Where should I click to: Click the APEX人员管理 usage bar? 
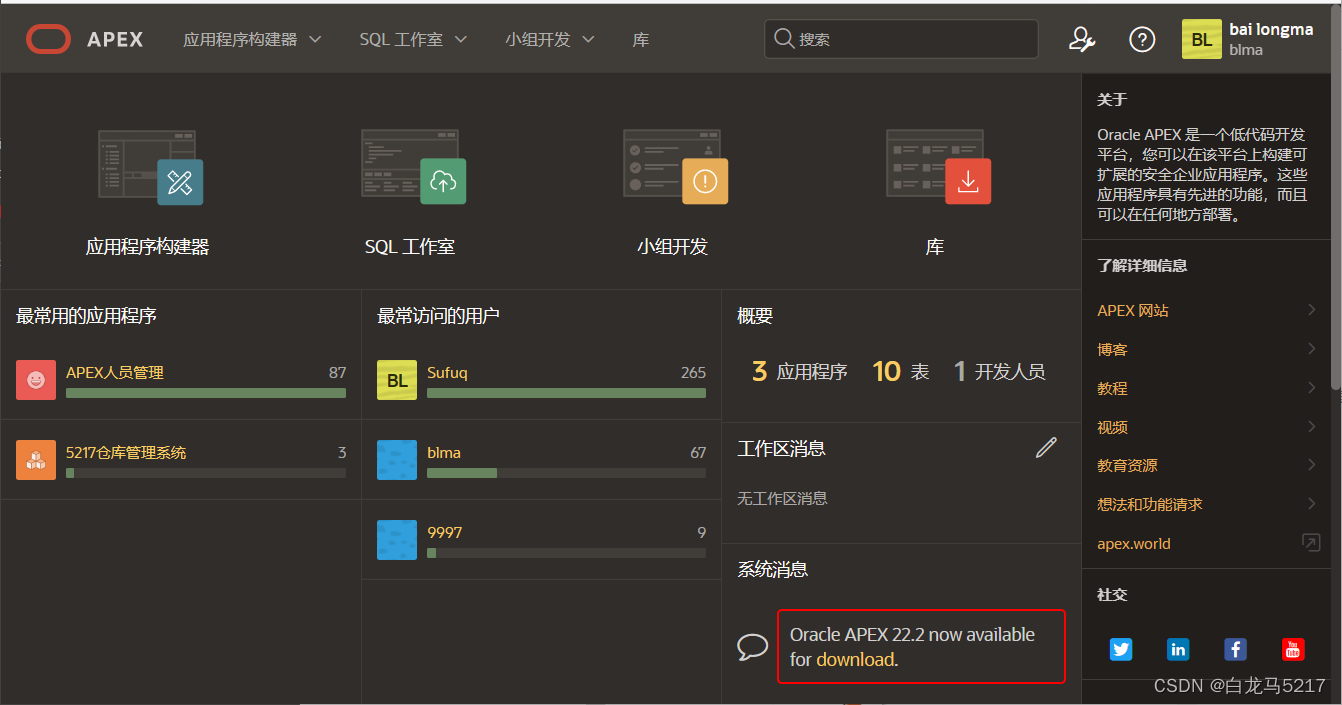(x=206, y=393)
